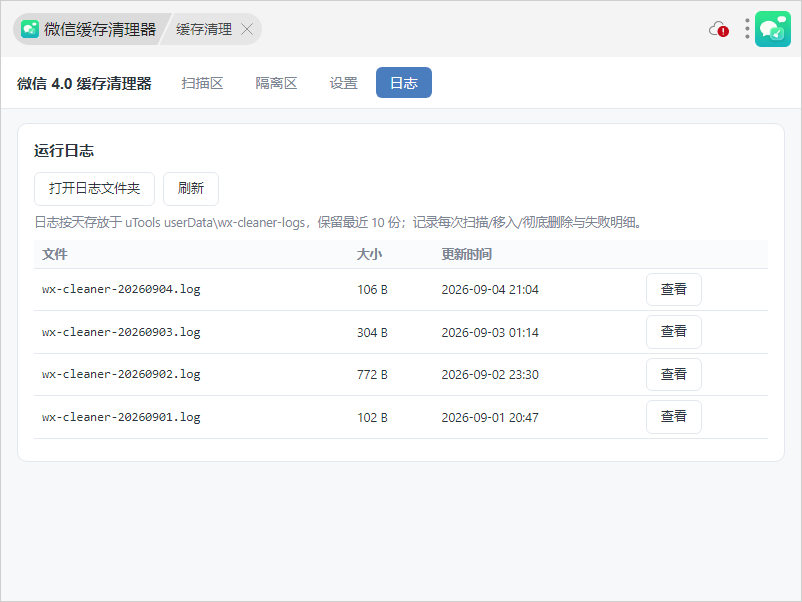This screenshot has height=602, width=802.
Task: Click the WeChat cleaner icon in the title pill
Action: click(30, 29)
